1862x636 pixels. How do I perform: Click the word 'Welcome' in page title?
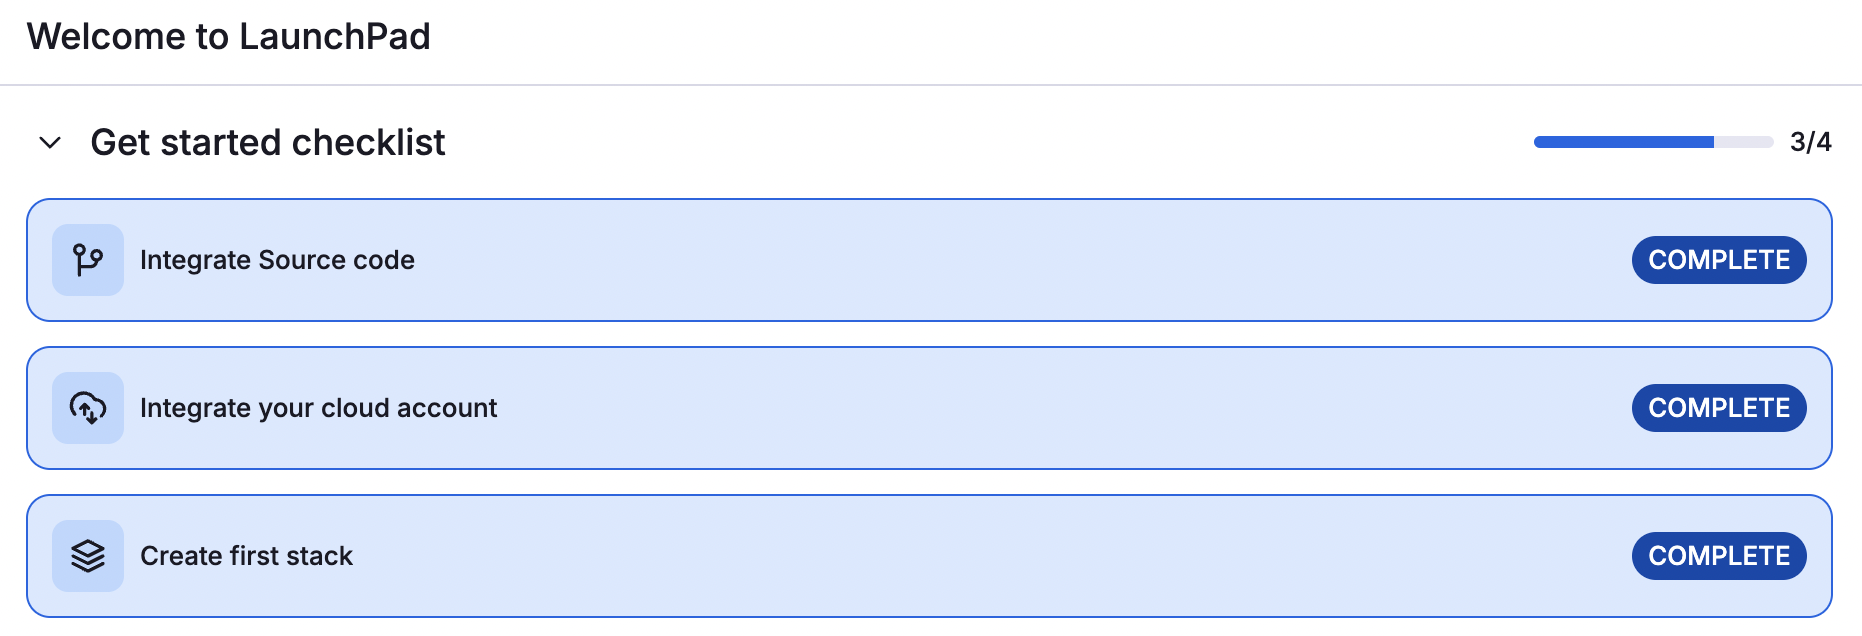(x=107, y=37)
